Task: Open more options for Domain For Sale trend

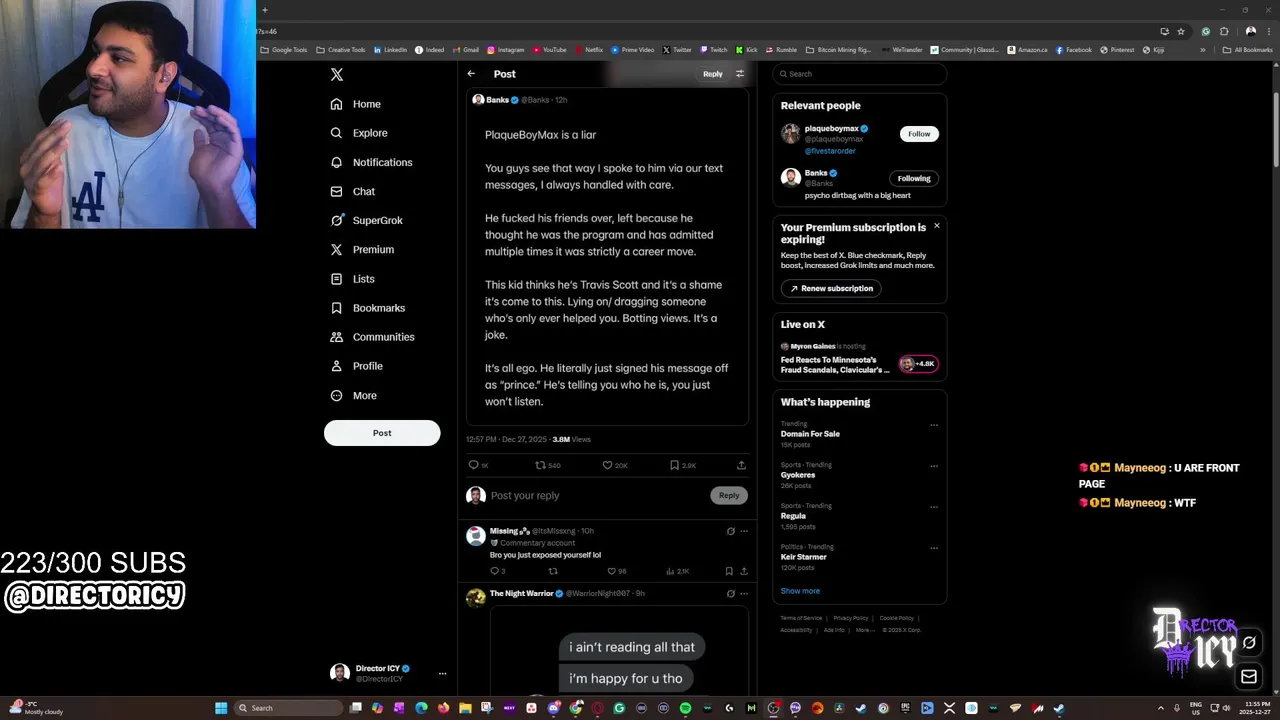Action: (934, 425)
